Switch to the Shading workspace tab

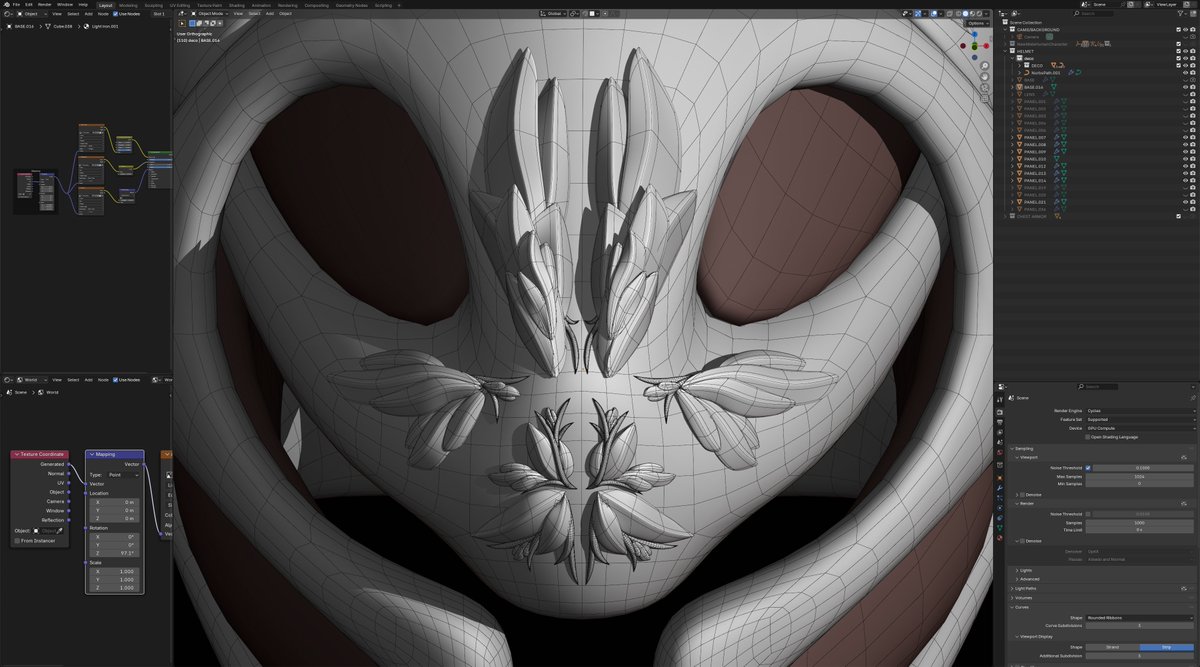[x=237, y=4]
